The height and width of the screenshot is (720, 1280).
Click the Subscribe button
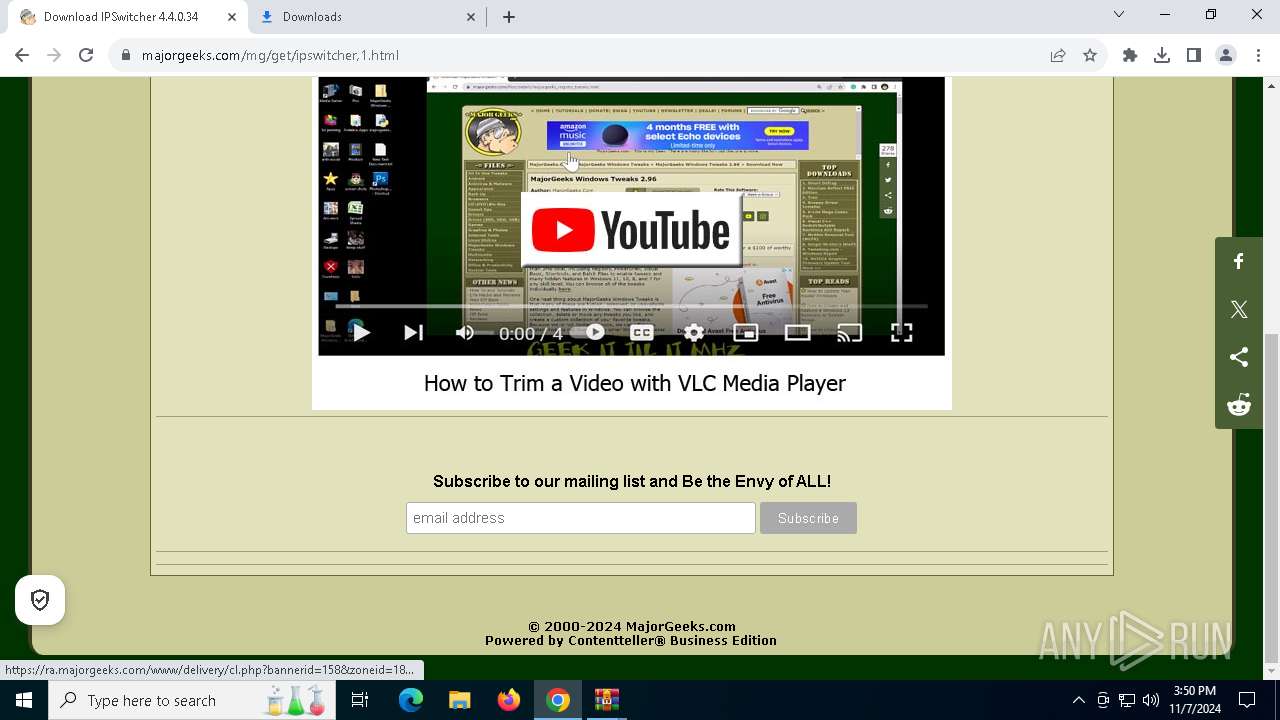click(808, 518)
